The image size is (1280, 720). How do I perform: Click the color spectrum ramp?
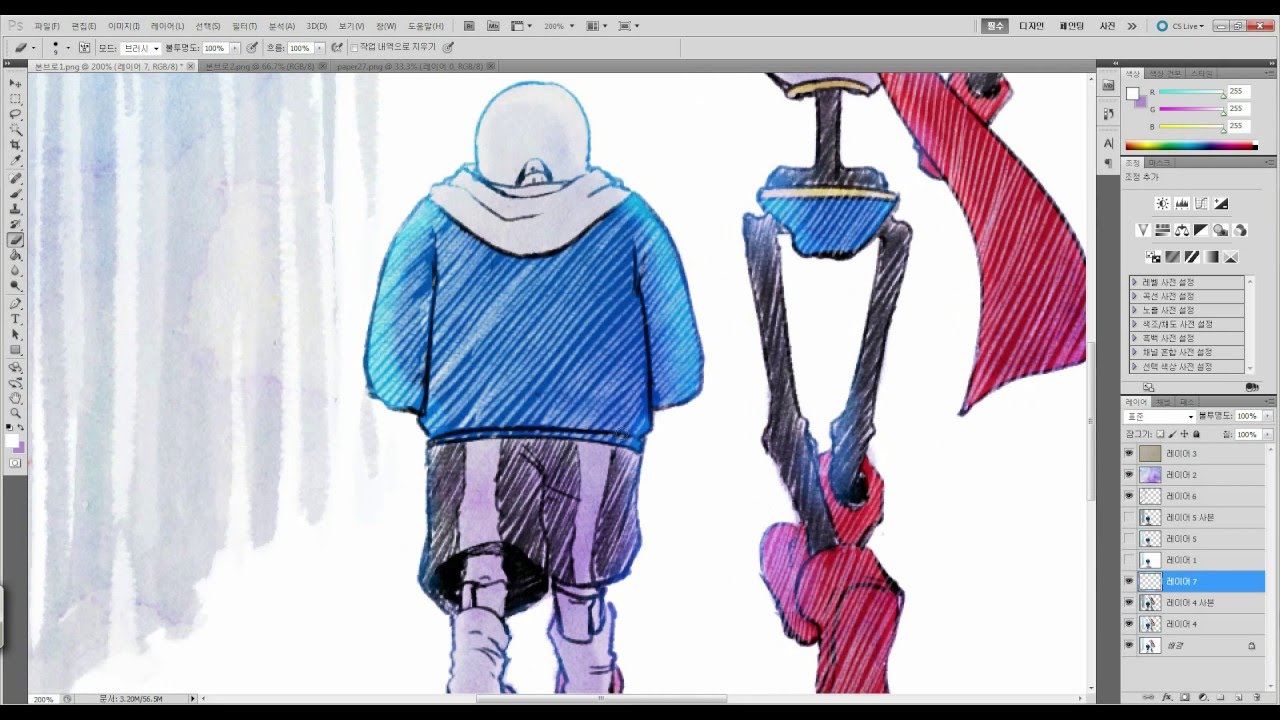click(x=1191, y=146)
